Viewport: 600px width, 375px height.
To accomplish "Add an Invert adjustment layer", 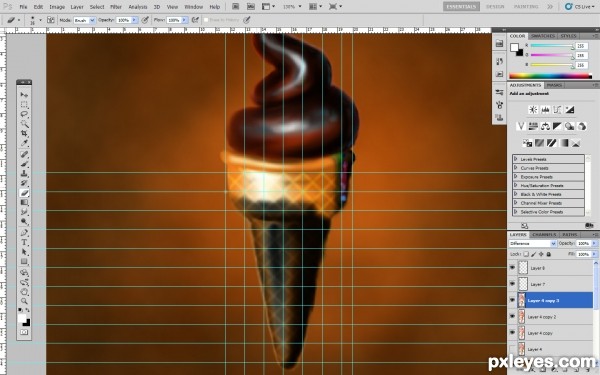I will 527,143.
